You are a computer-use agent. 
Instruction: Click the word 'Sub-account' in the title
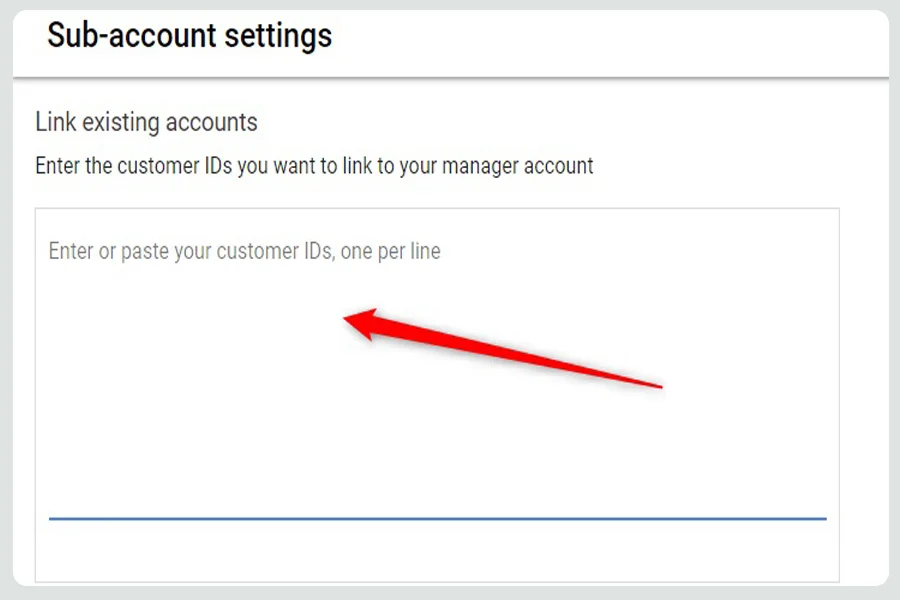(x=132, y=36)
